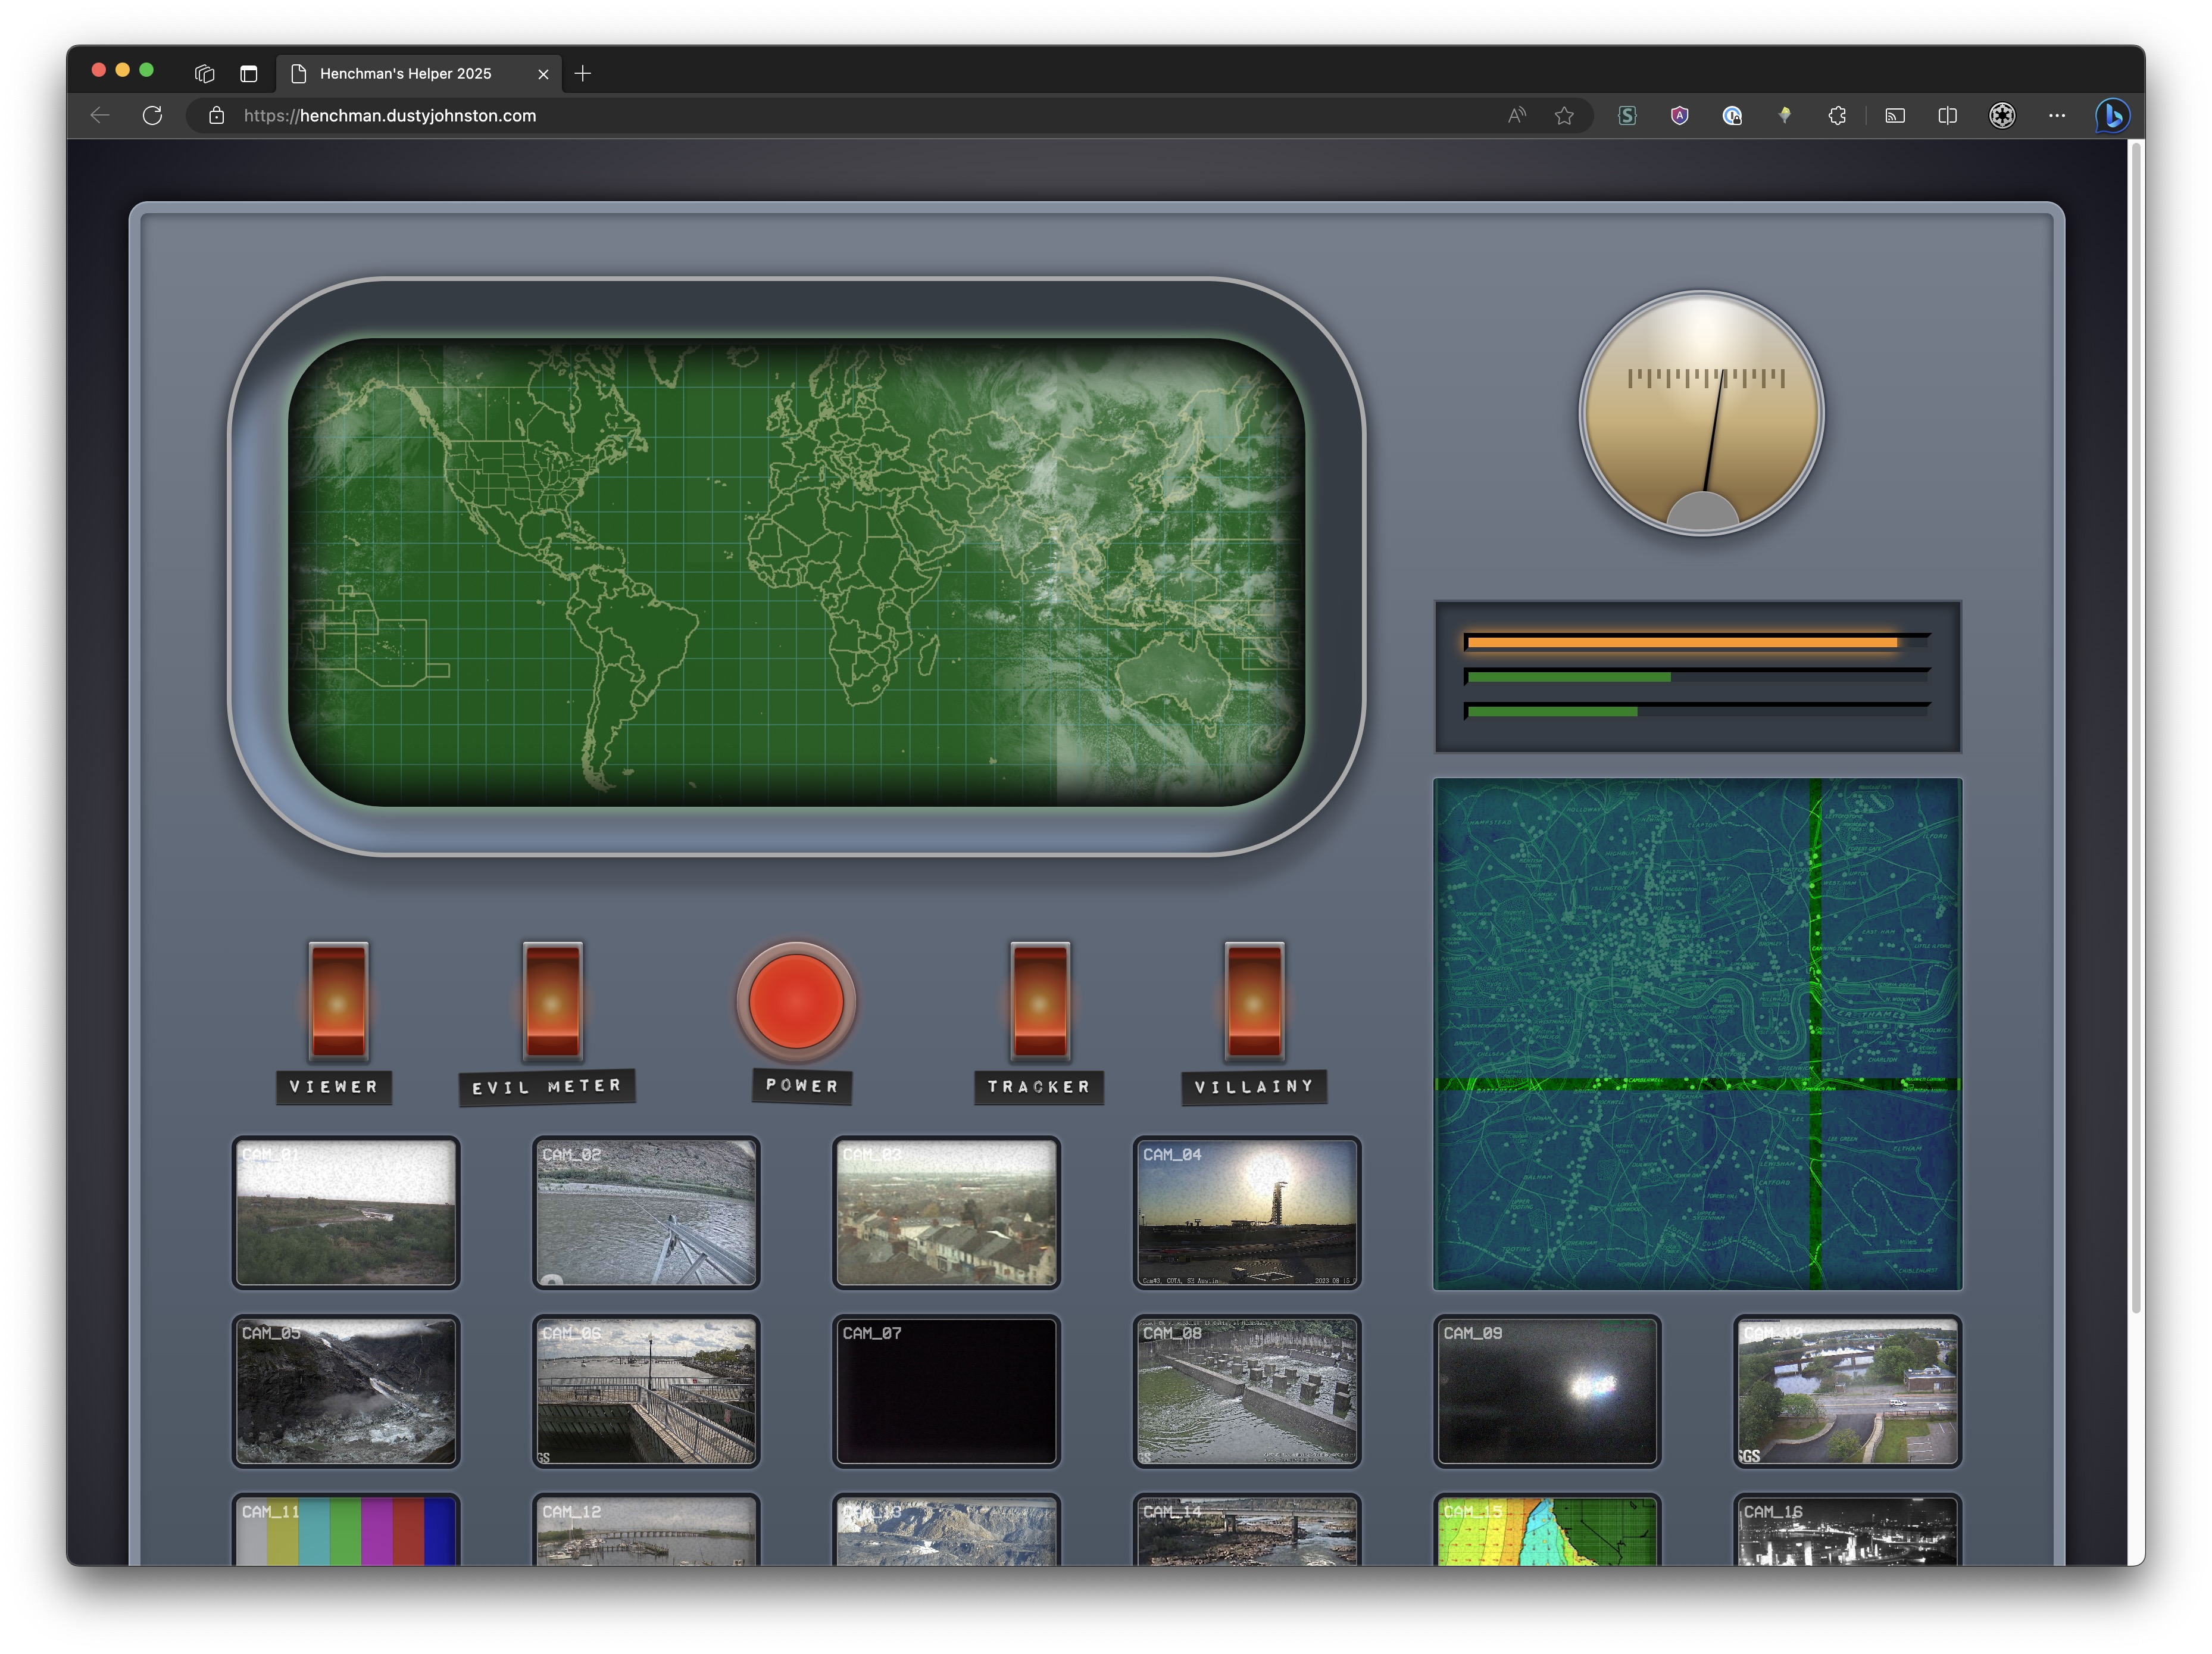
Task: Click the London tracker map panel
Action: pos(1697,1034)
